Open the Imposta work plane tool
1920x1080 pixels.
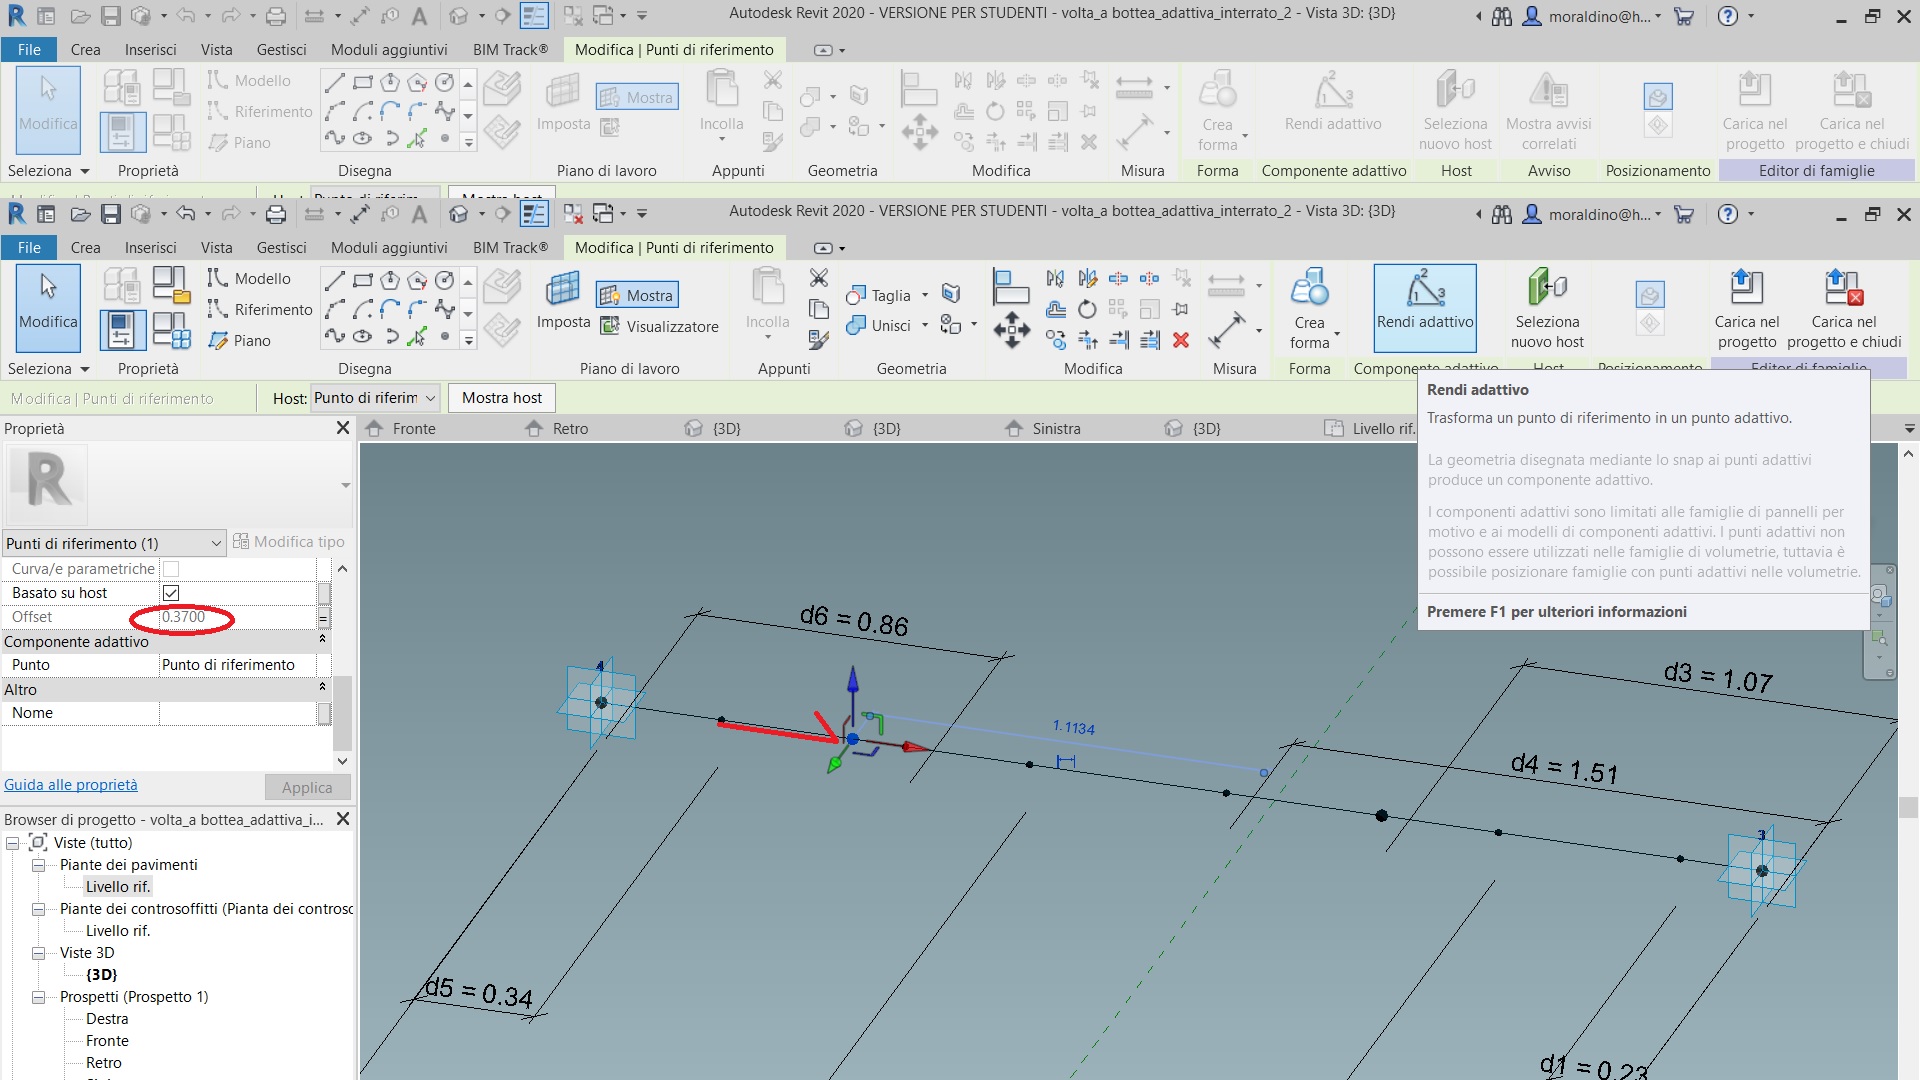click(563, 300)
